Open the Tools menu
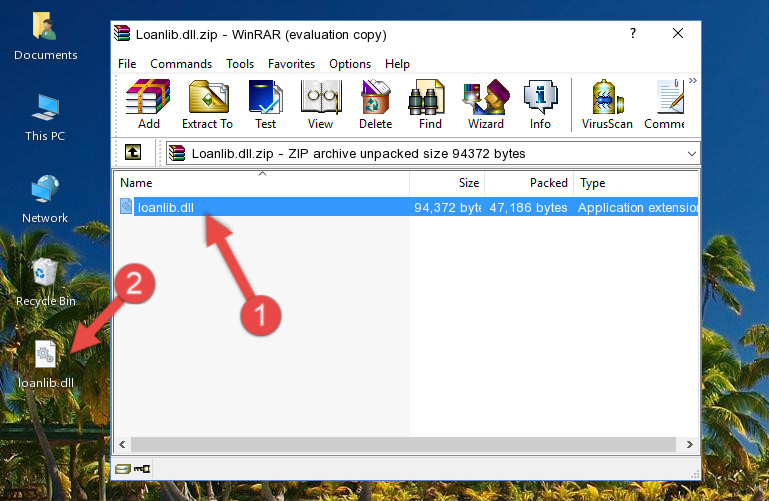This screenshot has height=501, width=769. tap(240, 64)
